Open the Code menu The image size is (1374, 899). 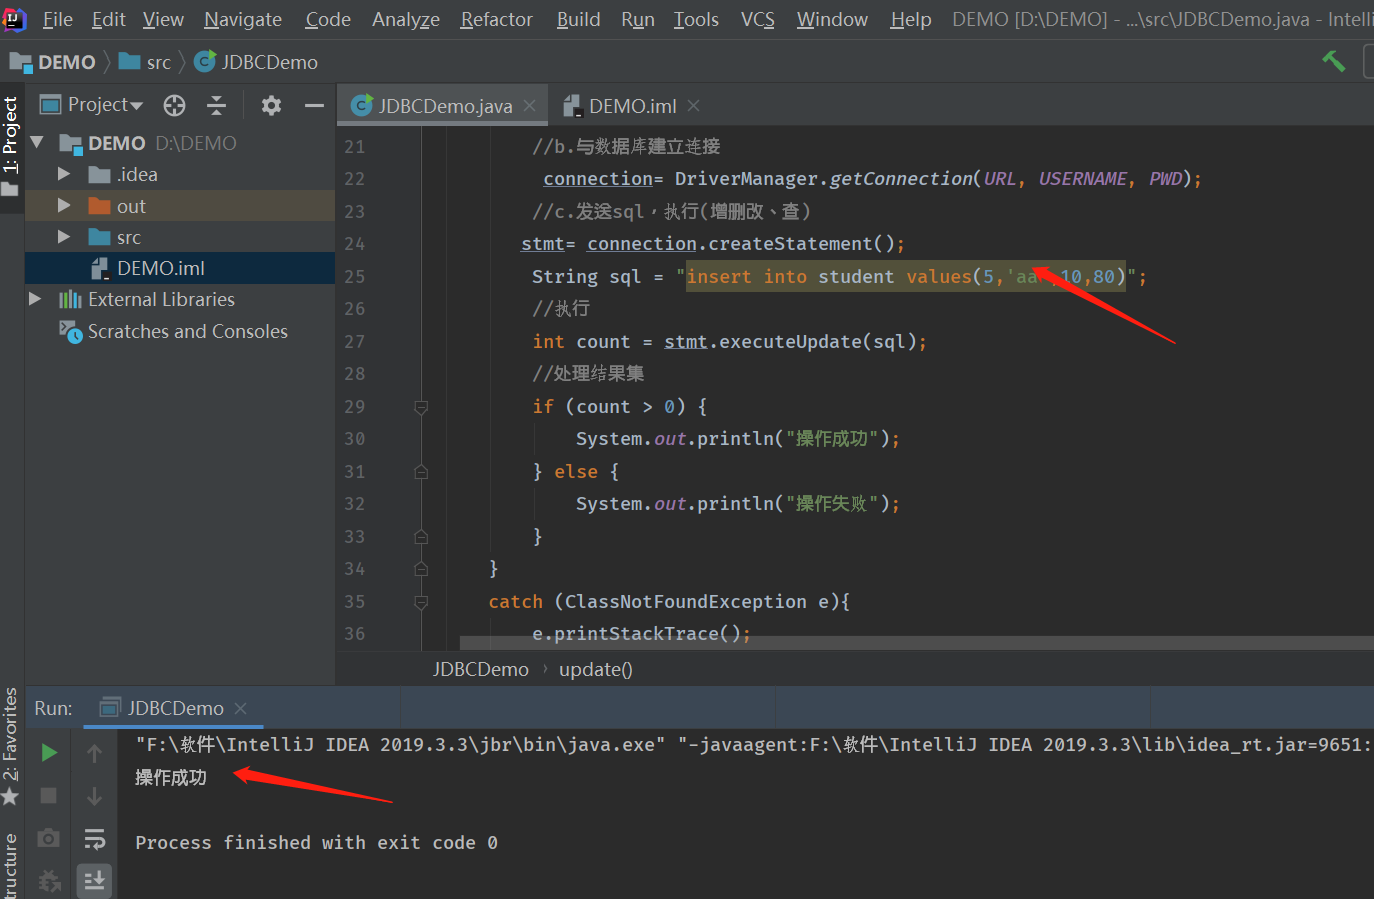(x=328, y=19)
